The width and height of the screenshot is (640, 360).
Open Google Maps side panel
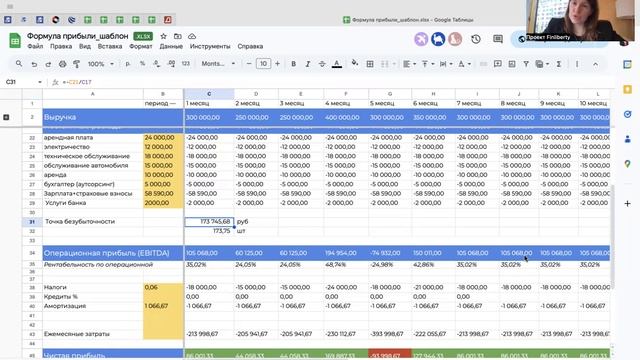click(627, 164)
